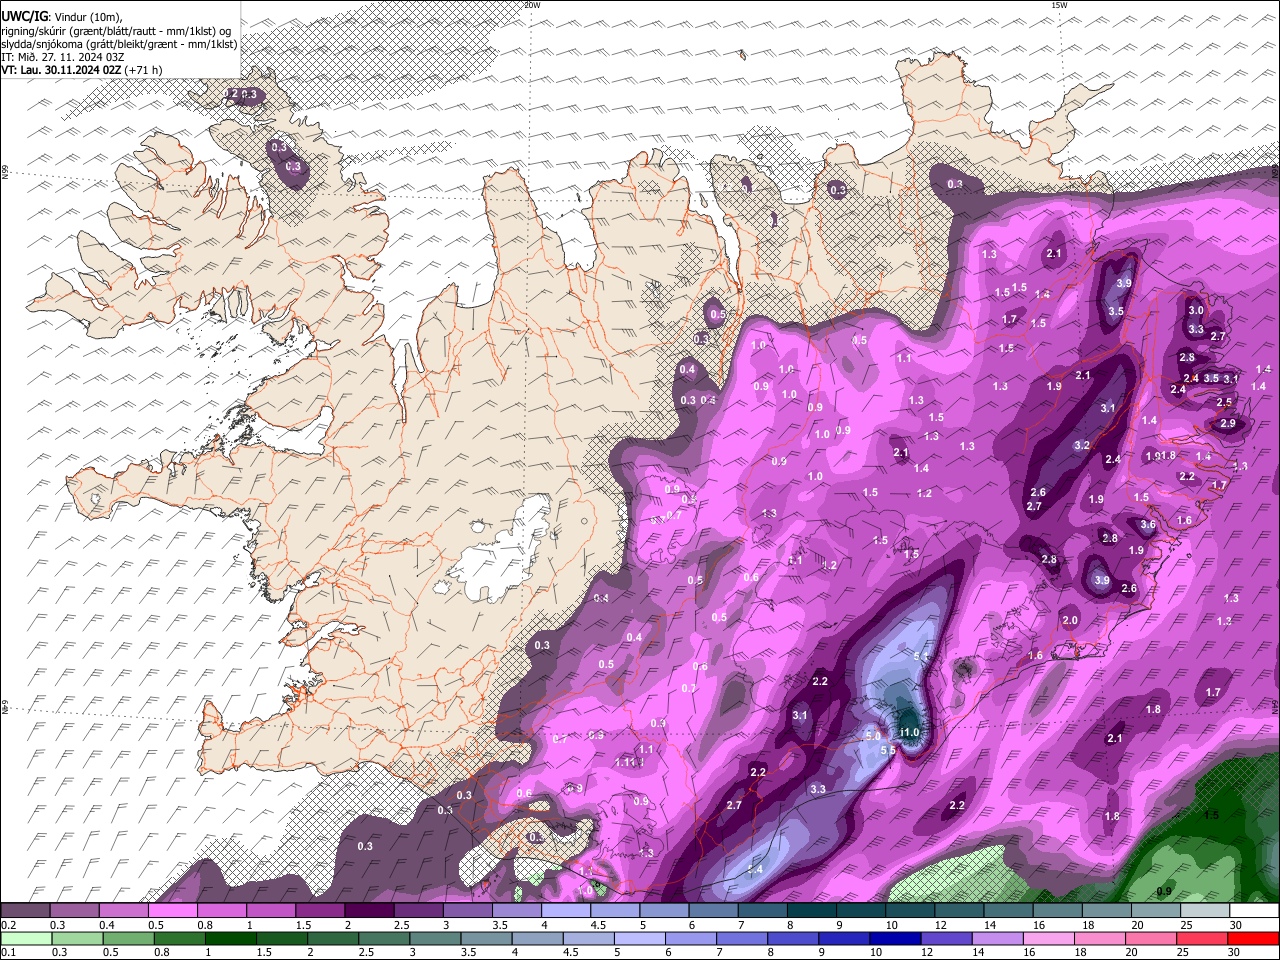Select the 'rigning/skúrir (grænt/blátt/rautt' header line

pos(117,31)
